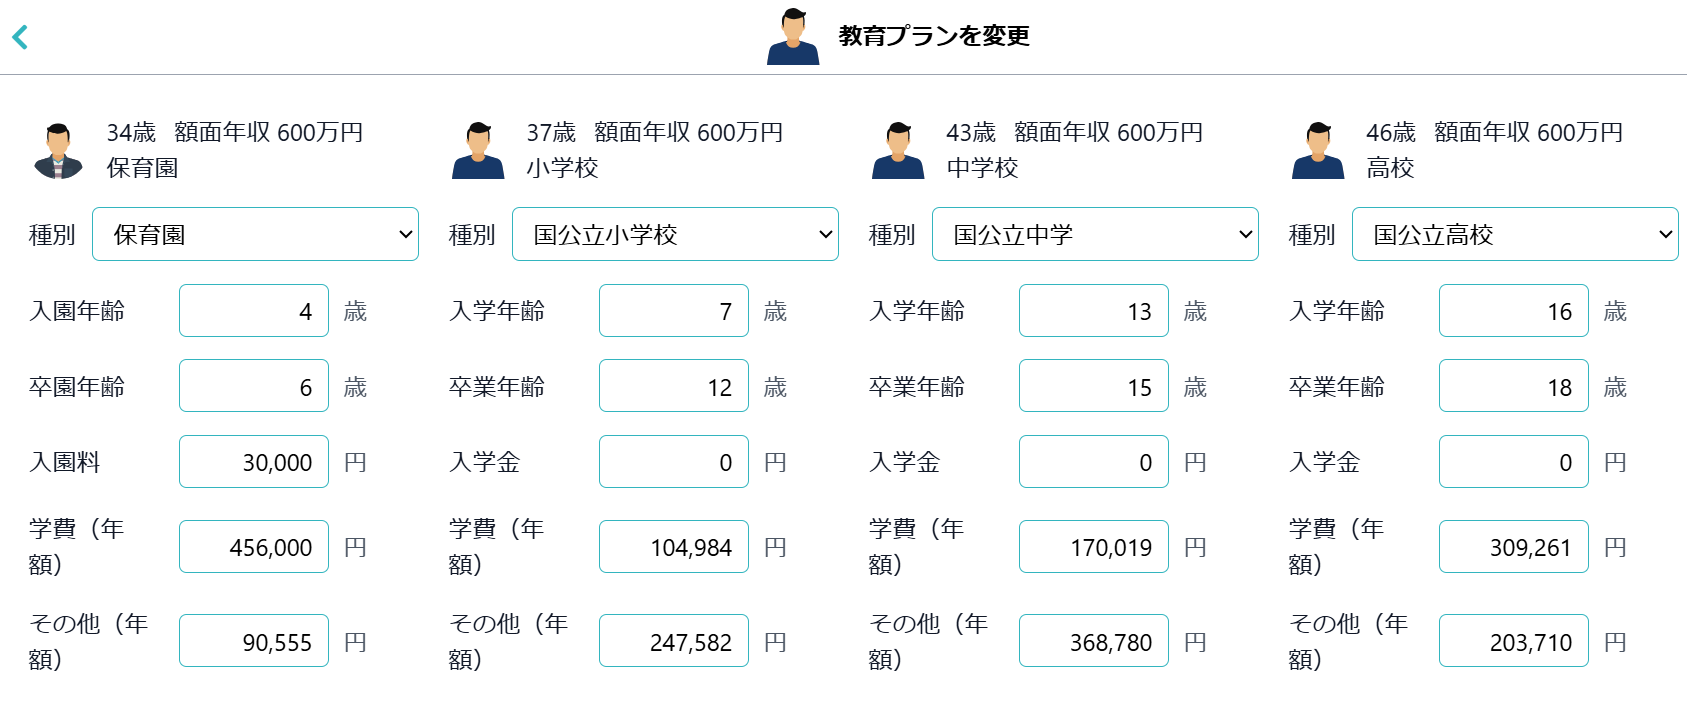Click the 卒園年齢 field showing 6
Image resolution: width=1687 pixels, height=708 pixels.
[x=253, y=385]
